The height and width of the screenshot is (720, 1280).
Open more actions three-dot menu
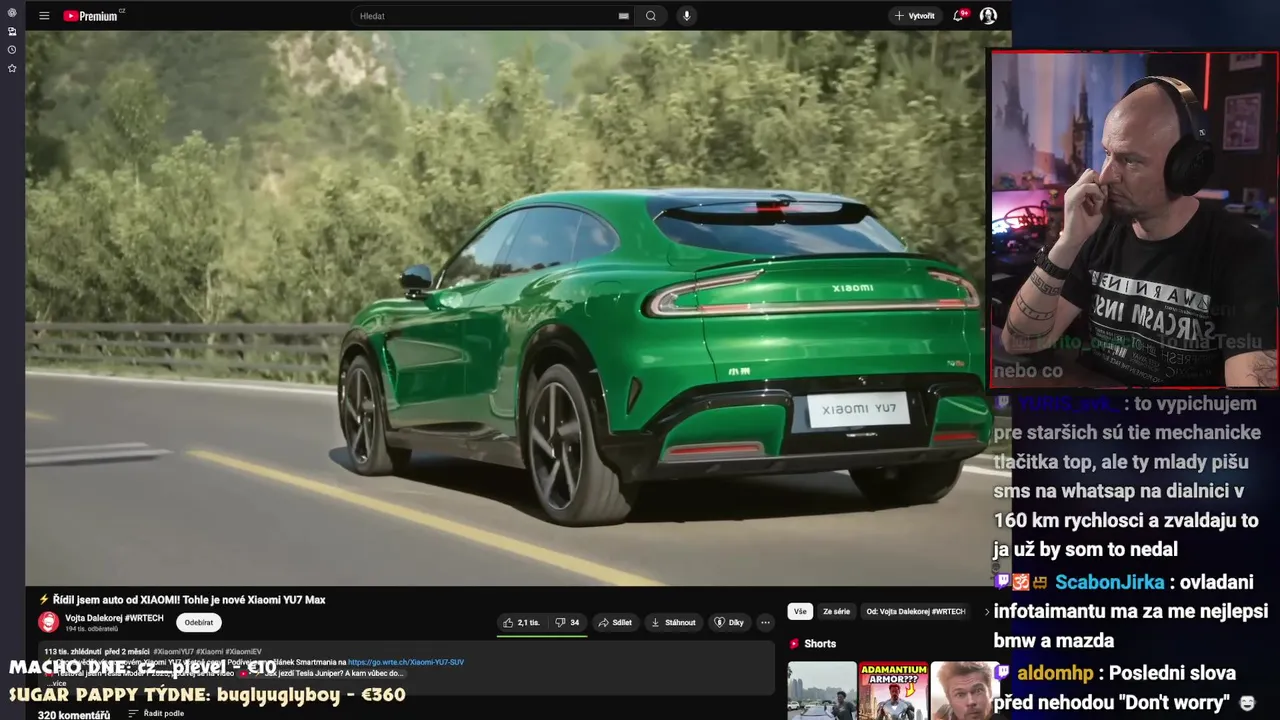pyautogui.click(x=765, y=622)
